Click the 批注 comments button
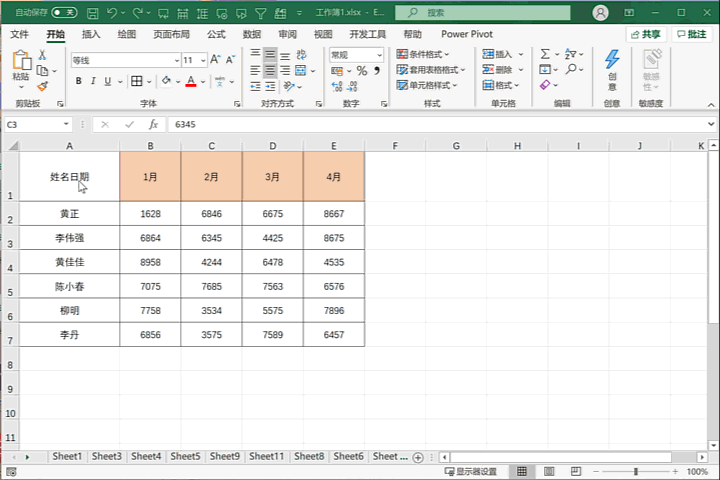 692,34
